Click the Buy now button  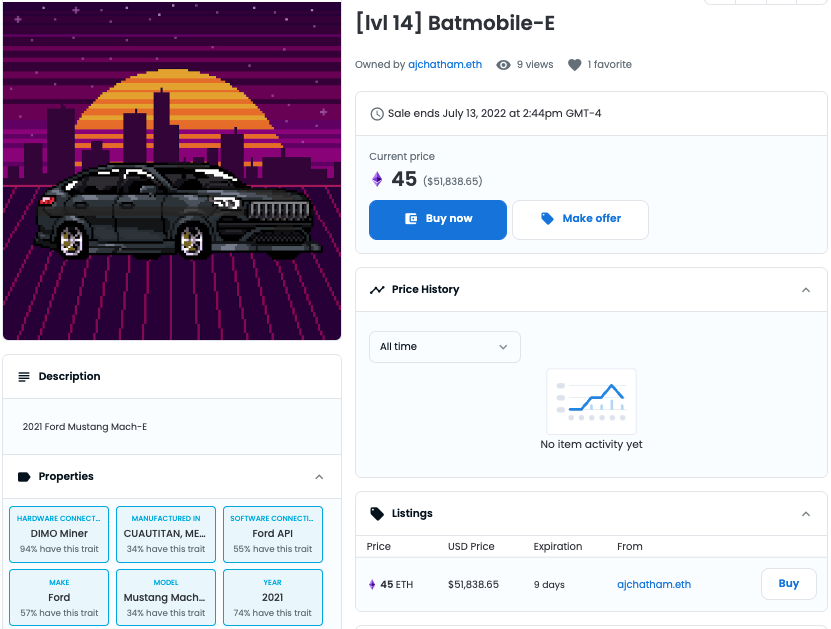point(438,220)
